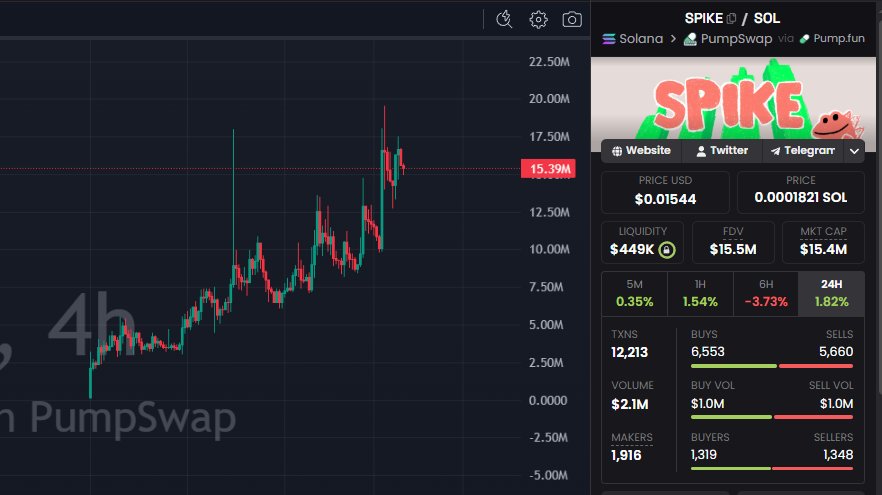
Task: Open the Telegram link button
Action: coord(803,151)
